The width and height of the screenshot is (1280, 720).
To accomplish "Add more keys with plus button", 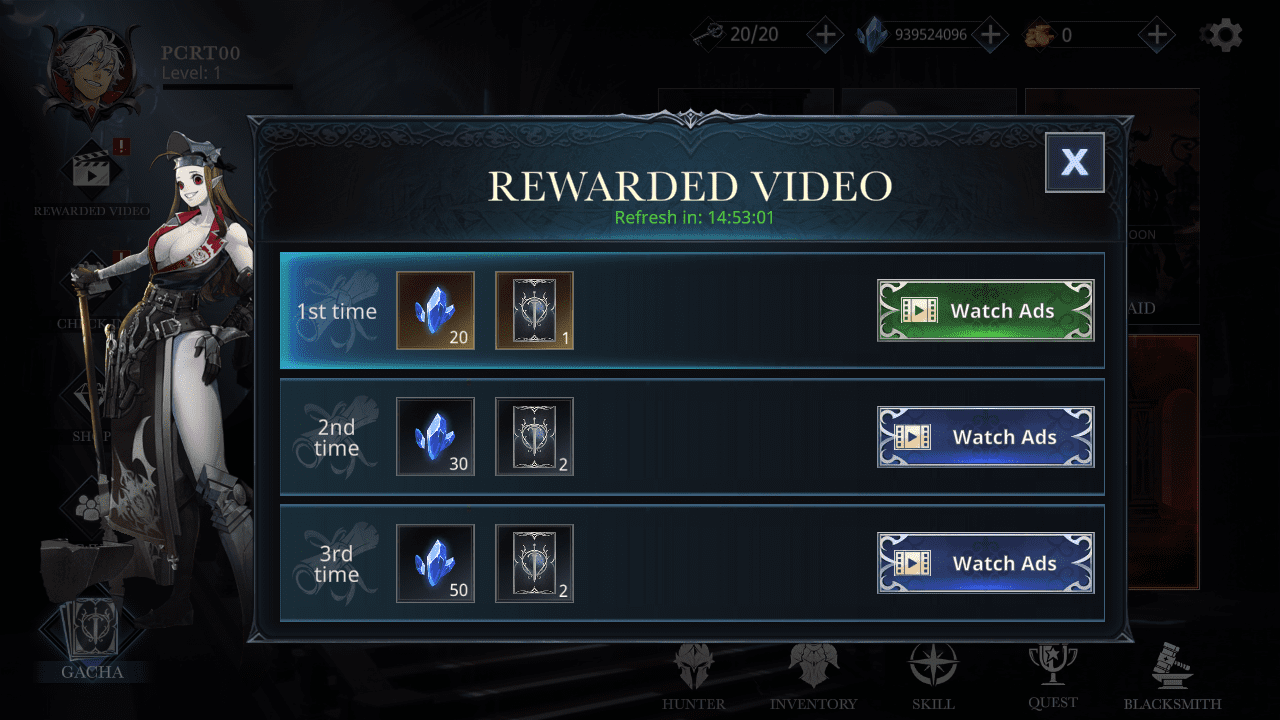I will pos(825,35).
